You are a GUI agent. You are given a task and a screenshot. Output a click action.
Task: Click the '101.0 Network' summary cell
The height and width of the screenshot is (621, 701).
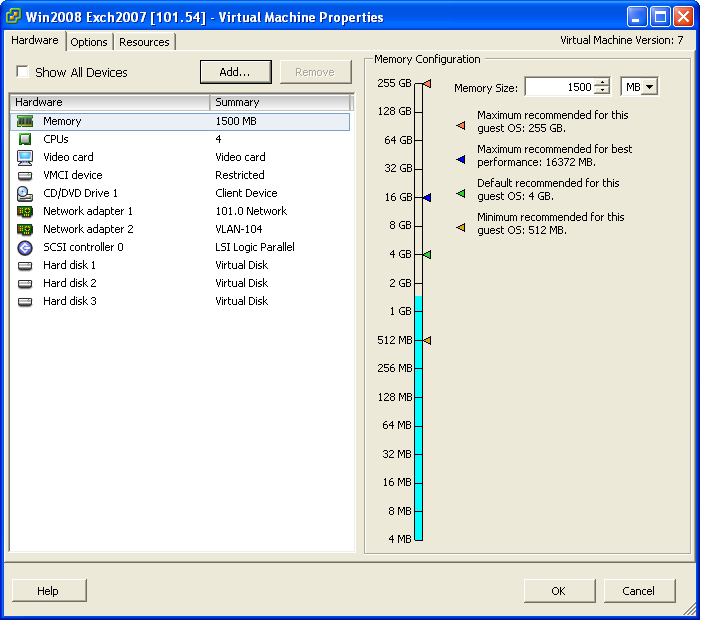[251, 211]
